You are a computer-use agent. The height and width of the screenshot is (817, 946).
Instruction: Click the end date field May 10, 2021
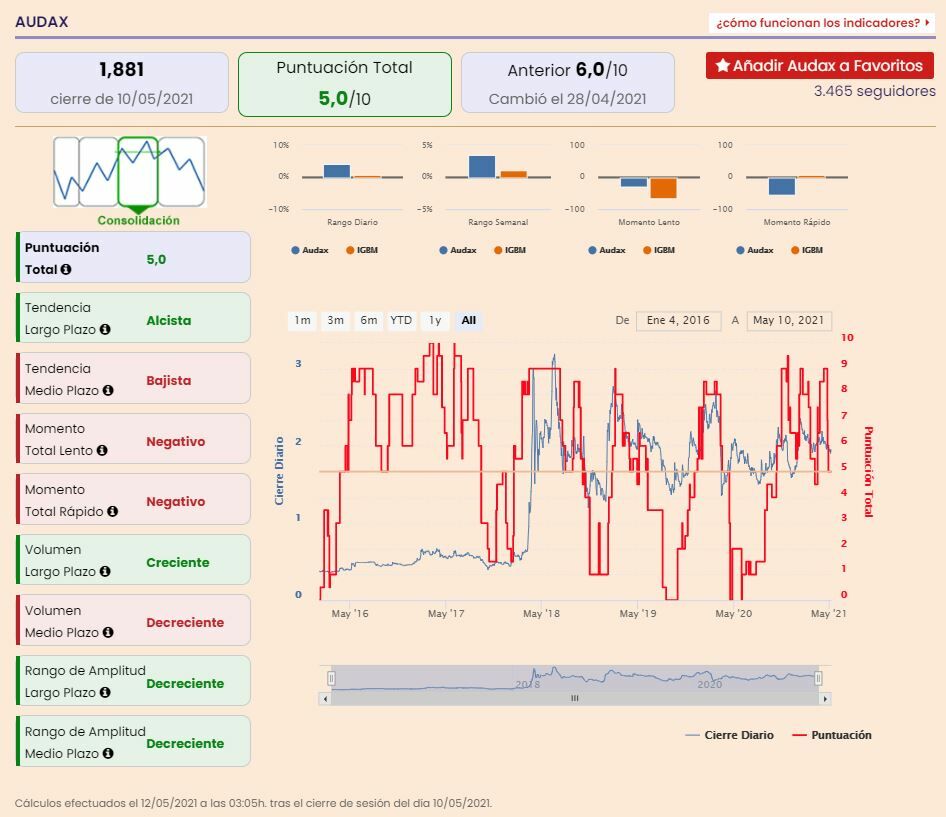[789, 320]
